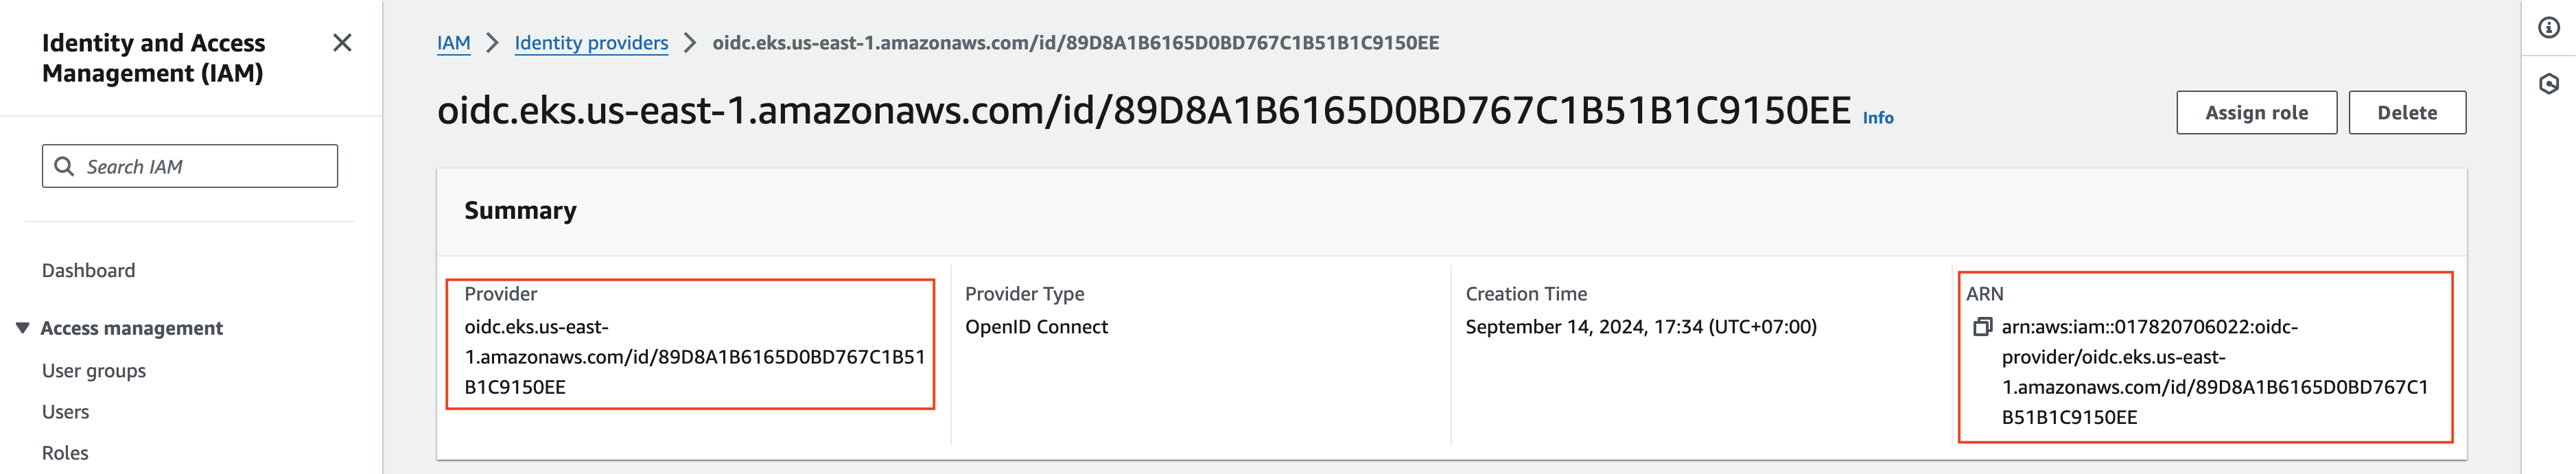The image size is (2576, 474).
Task: Open the Info link beside the provider title
Action: pos(1877,118)
